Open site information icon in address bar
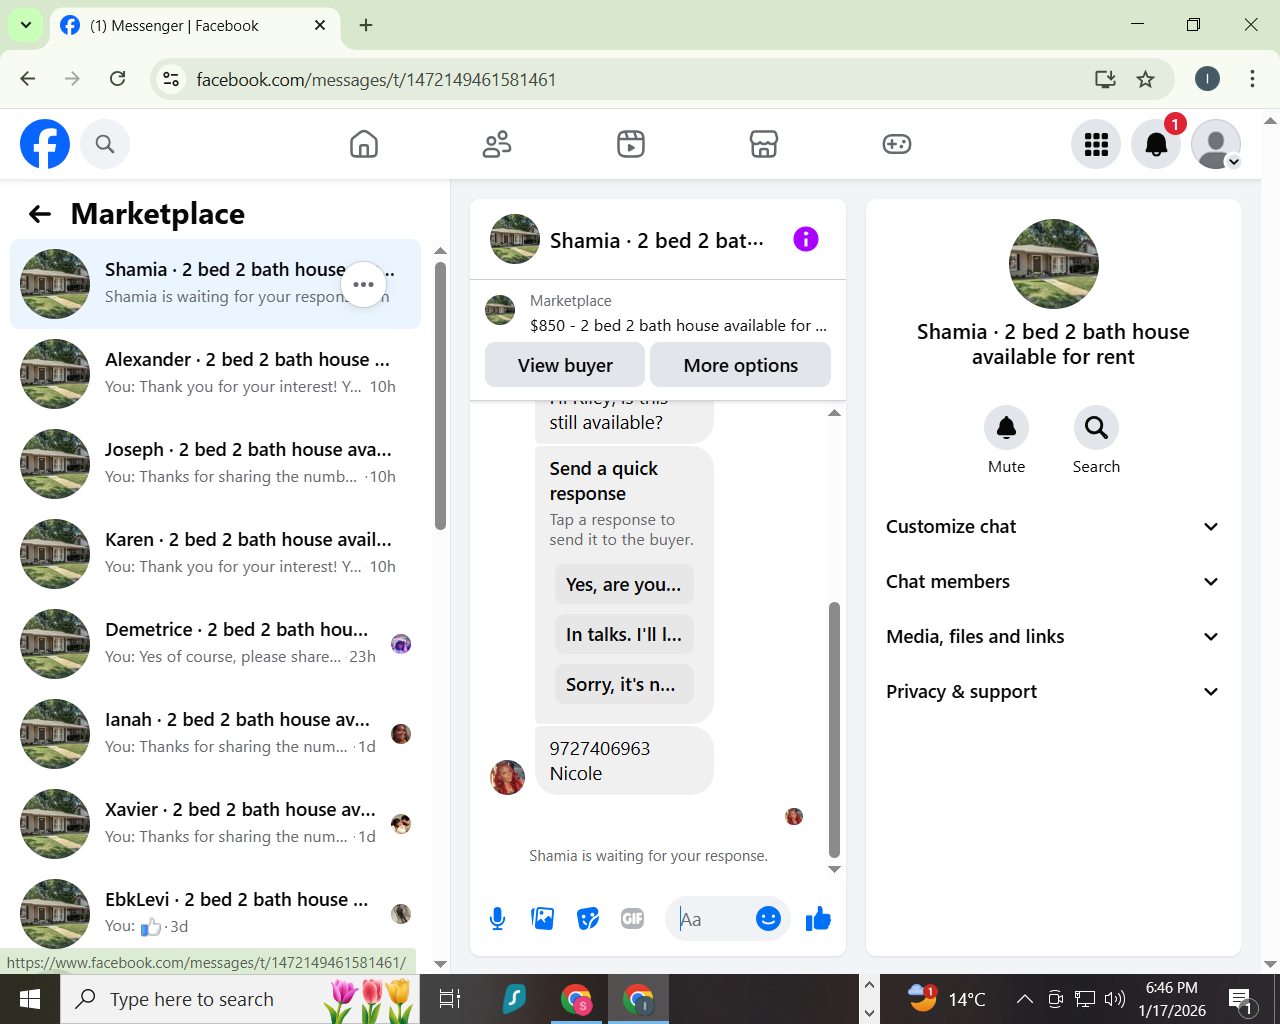 171,79
